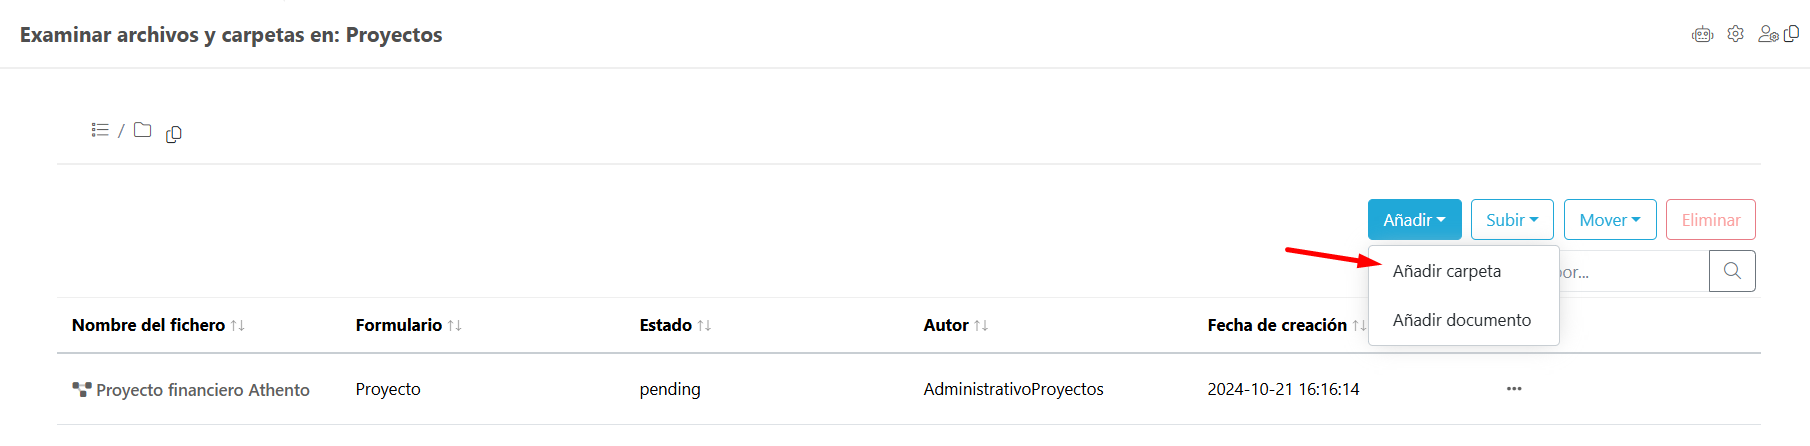Open the three-dots menu for Proyecto financiero Athento
The width and height of the screenshot is (1810, 446).
click(1514, 389)
